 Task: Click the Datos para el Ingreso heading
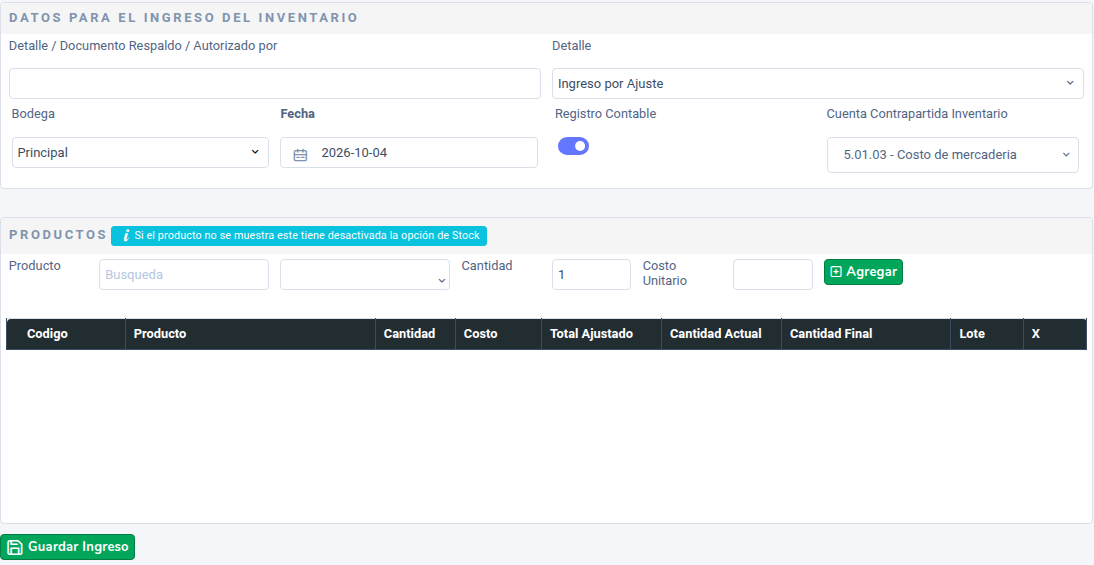coord(183,18)
